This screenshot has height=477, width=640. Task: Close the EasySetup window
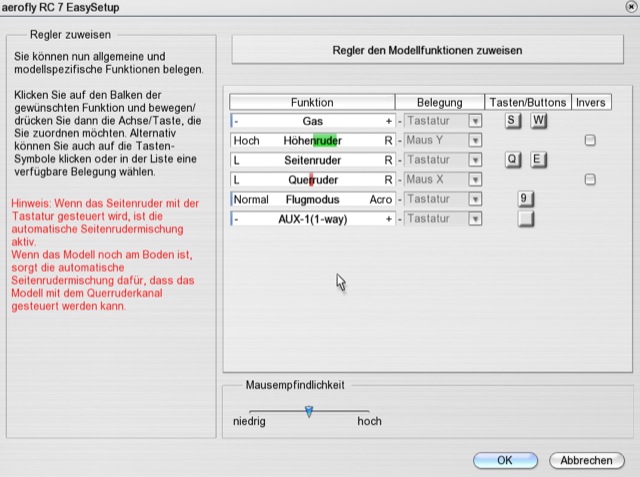[630, 6]
